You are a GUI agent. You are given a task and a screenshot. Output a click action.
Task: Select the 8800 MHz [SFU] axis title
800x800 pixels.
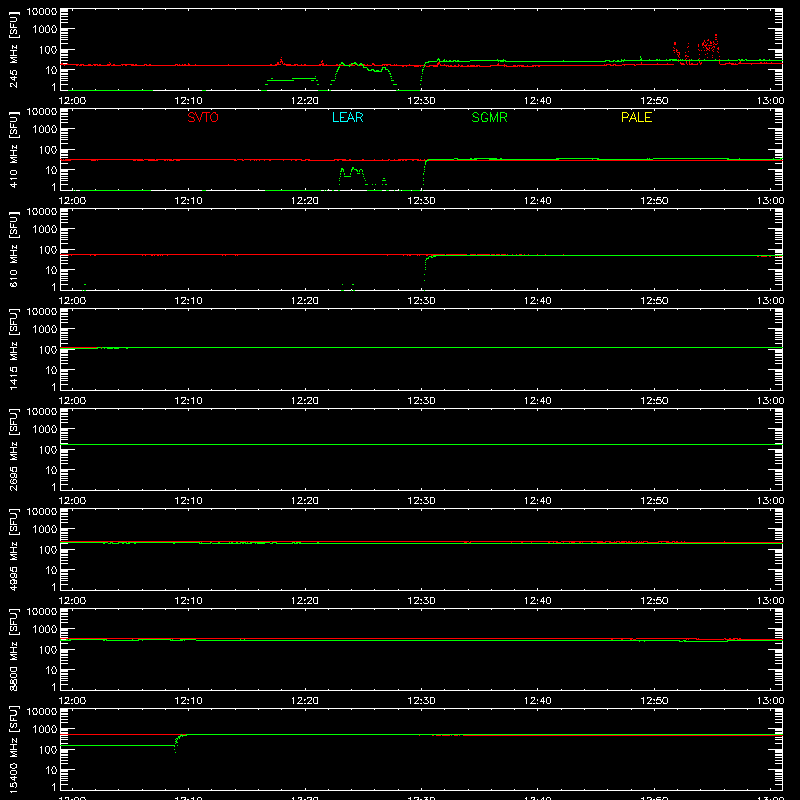coord(14,649)
